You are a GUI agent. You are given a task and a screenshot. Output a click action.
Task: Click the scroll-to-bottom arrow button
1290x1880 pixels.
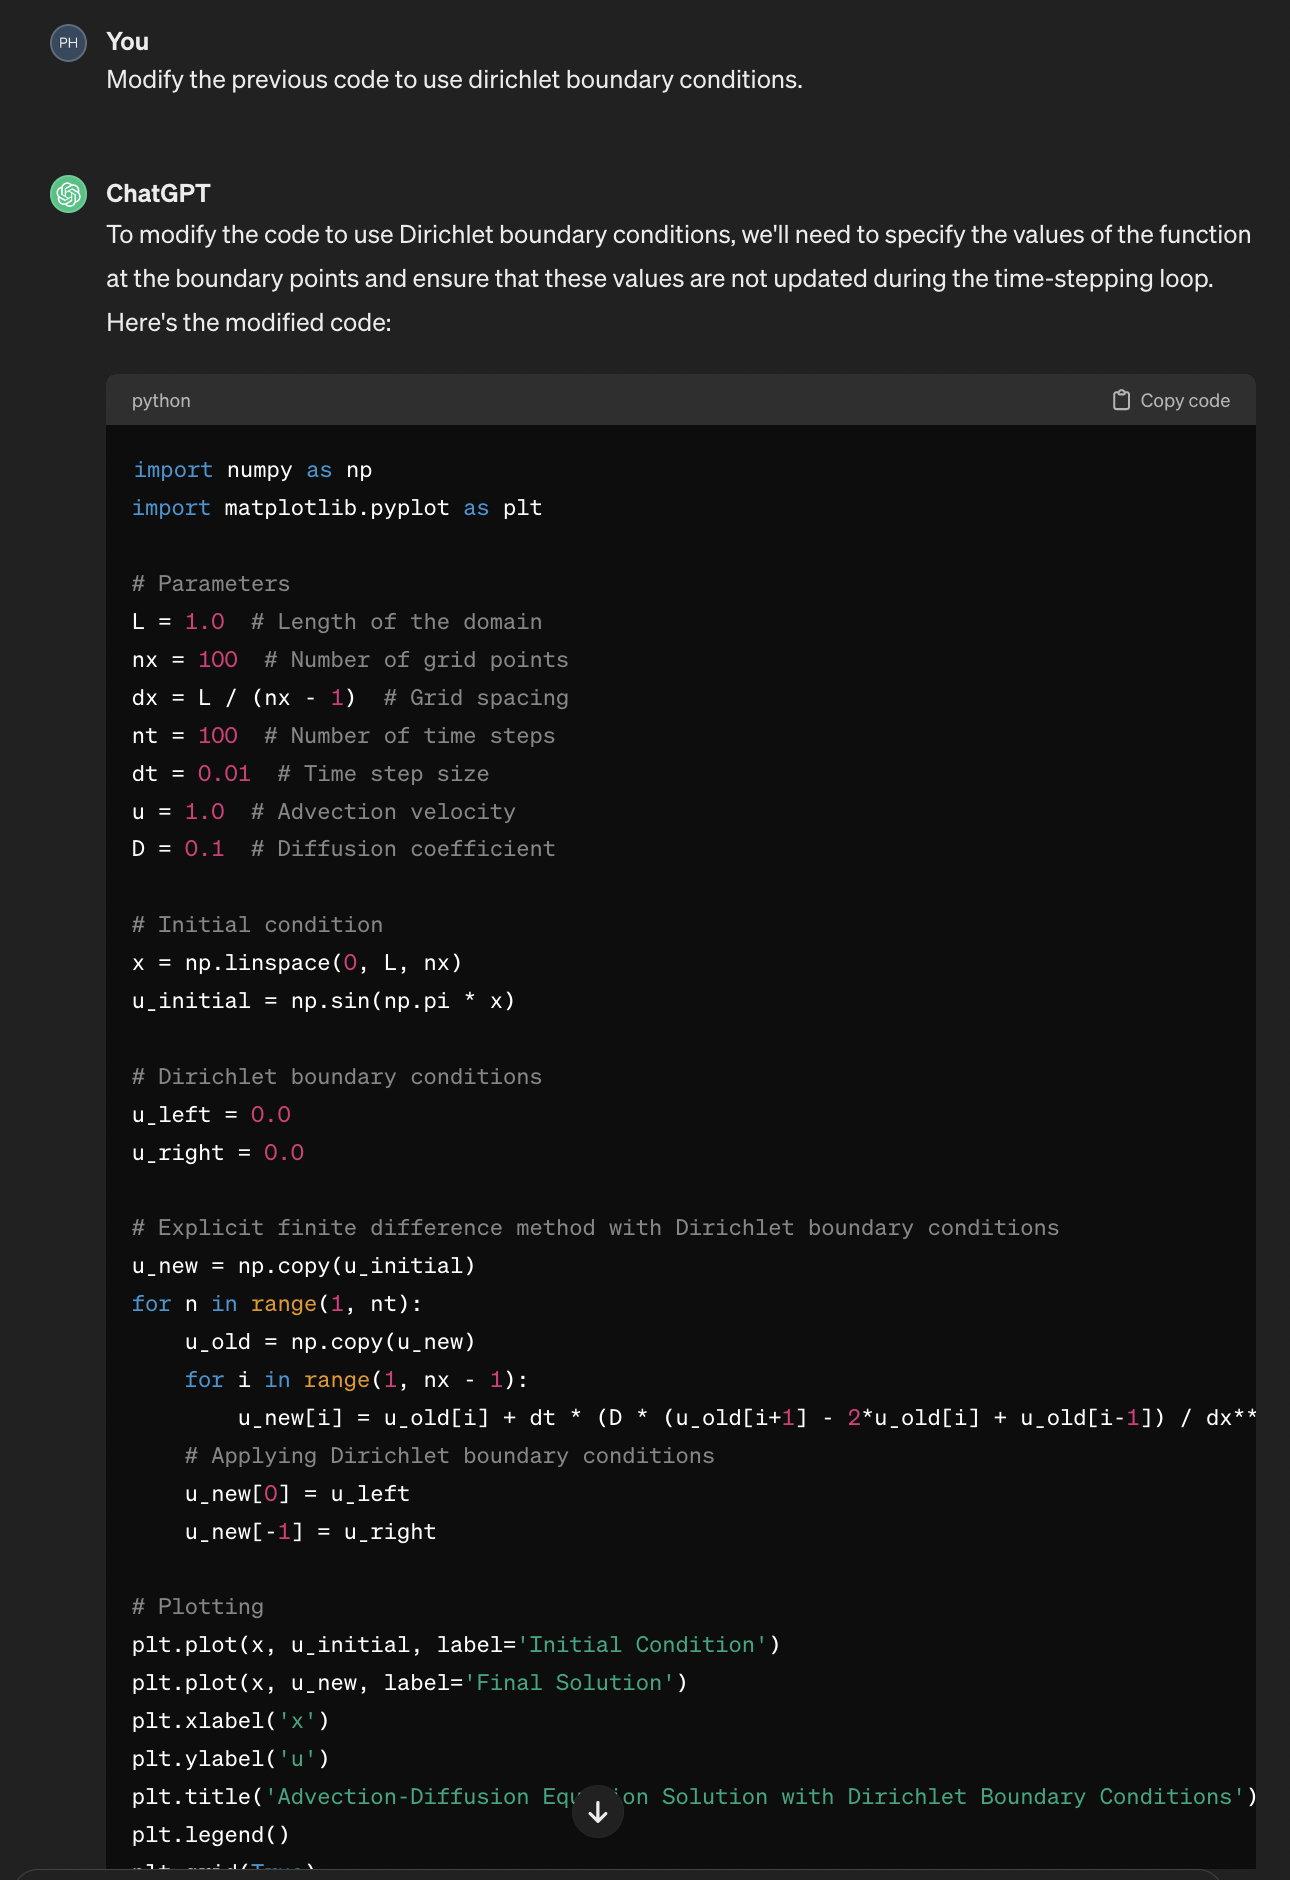pyautogui.click(x=598, y=1811)
